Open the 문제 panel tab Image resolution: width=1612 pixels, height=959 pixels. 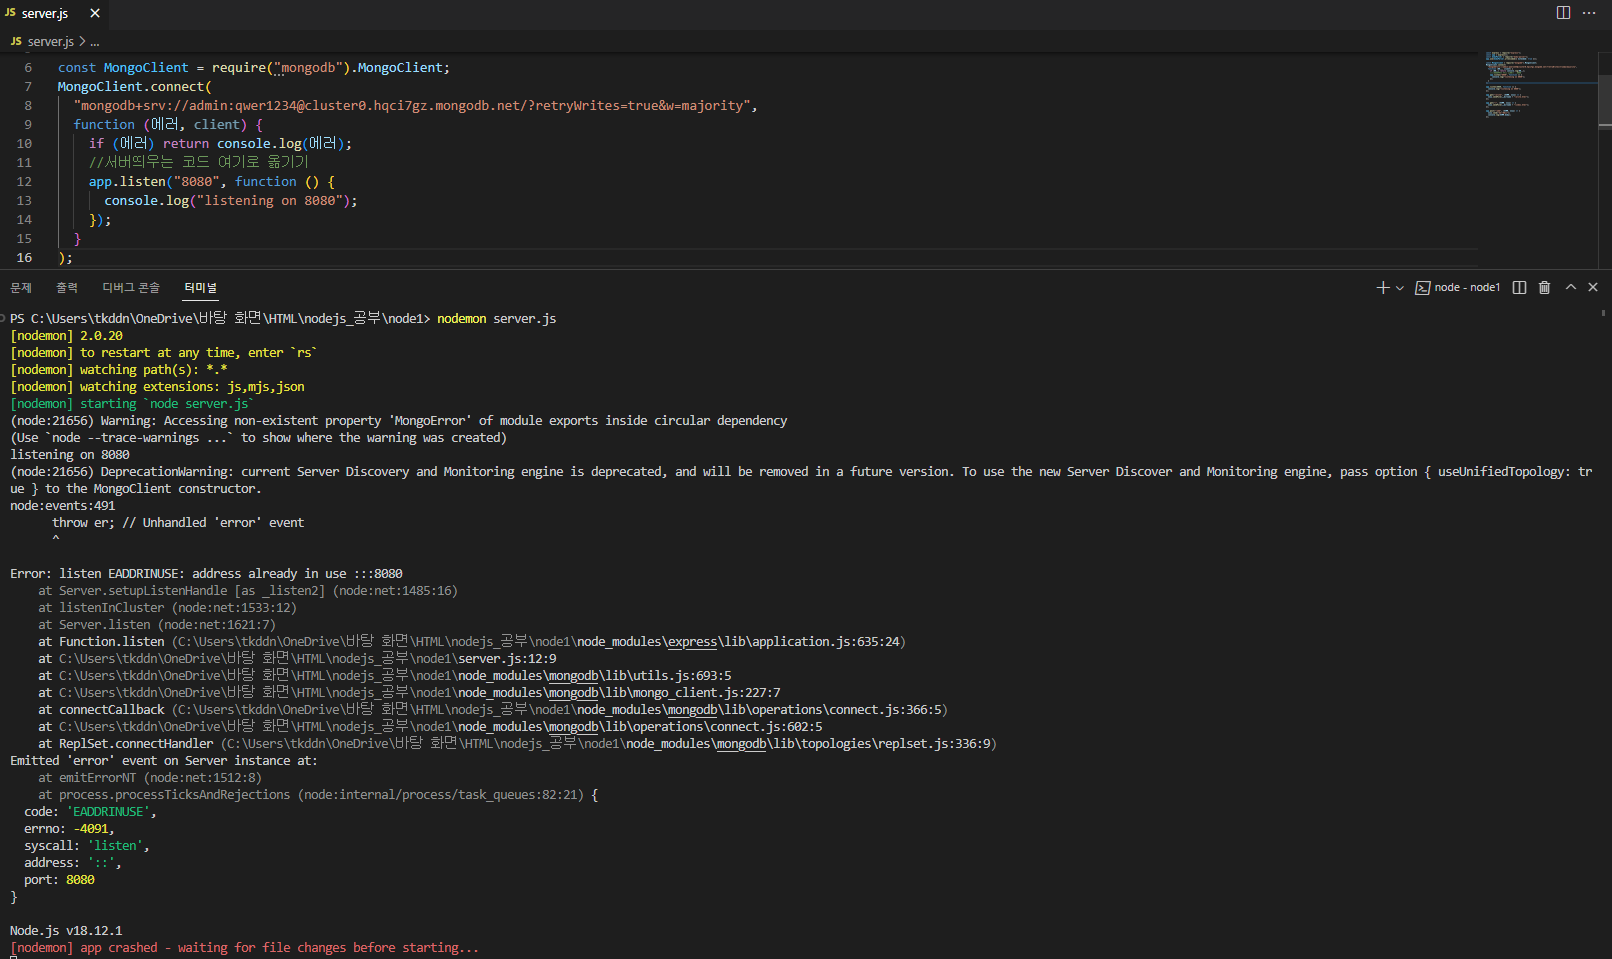(21, 288)
